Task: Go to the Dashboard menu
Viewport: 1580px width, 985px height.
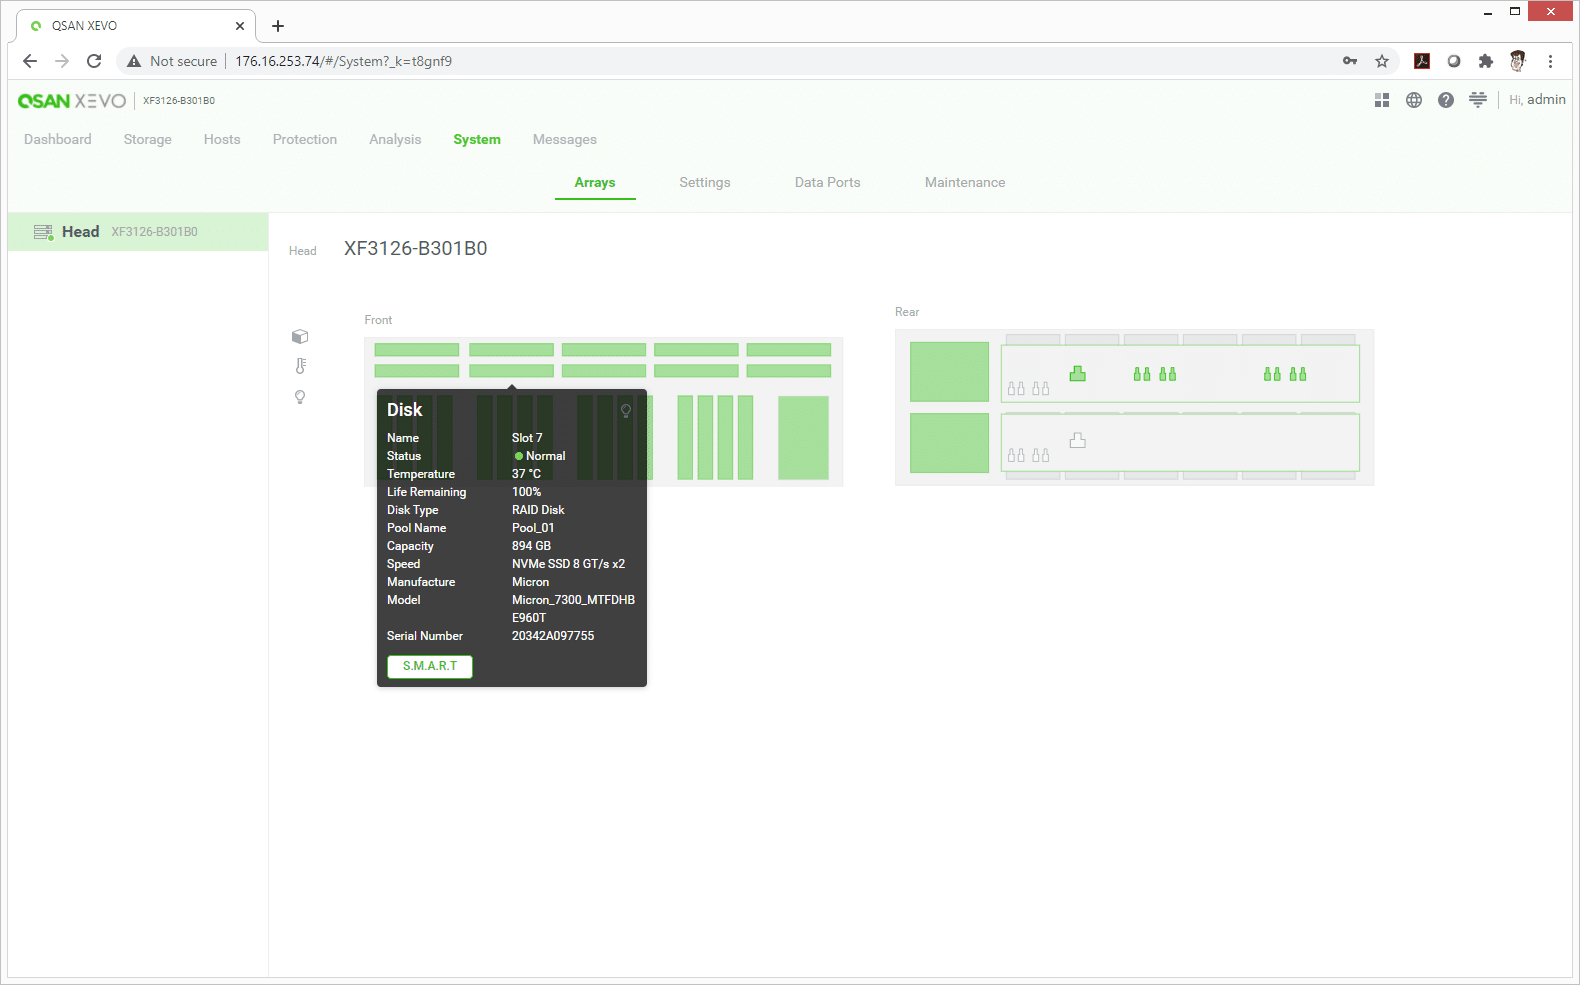Action: tap(58, 140)
